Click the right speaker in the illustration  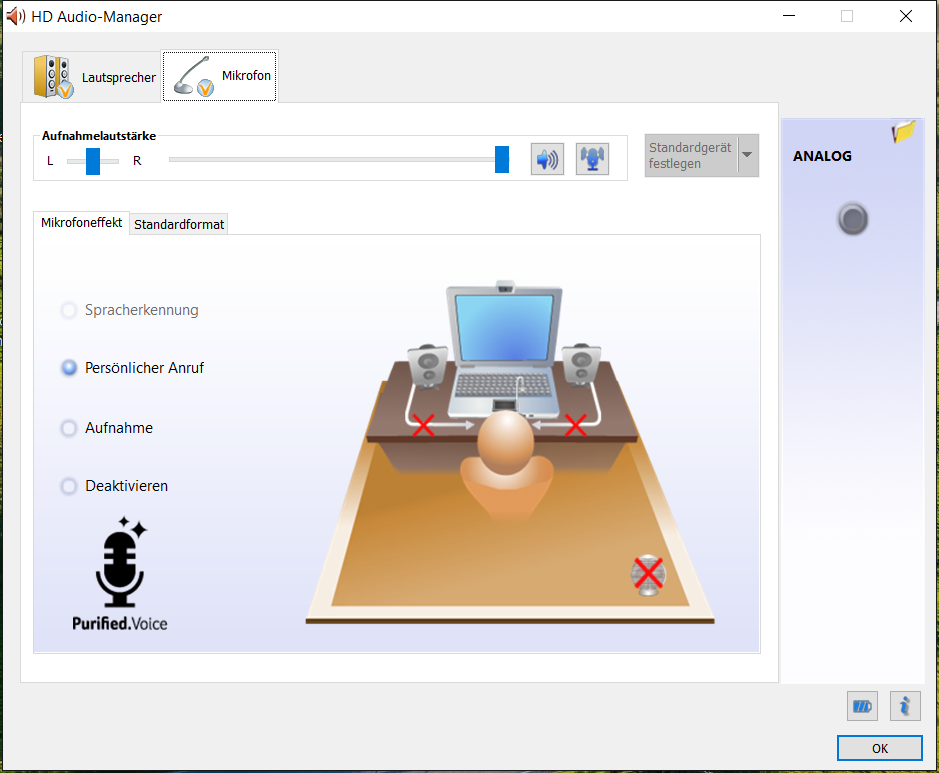[x=581, y=364]
